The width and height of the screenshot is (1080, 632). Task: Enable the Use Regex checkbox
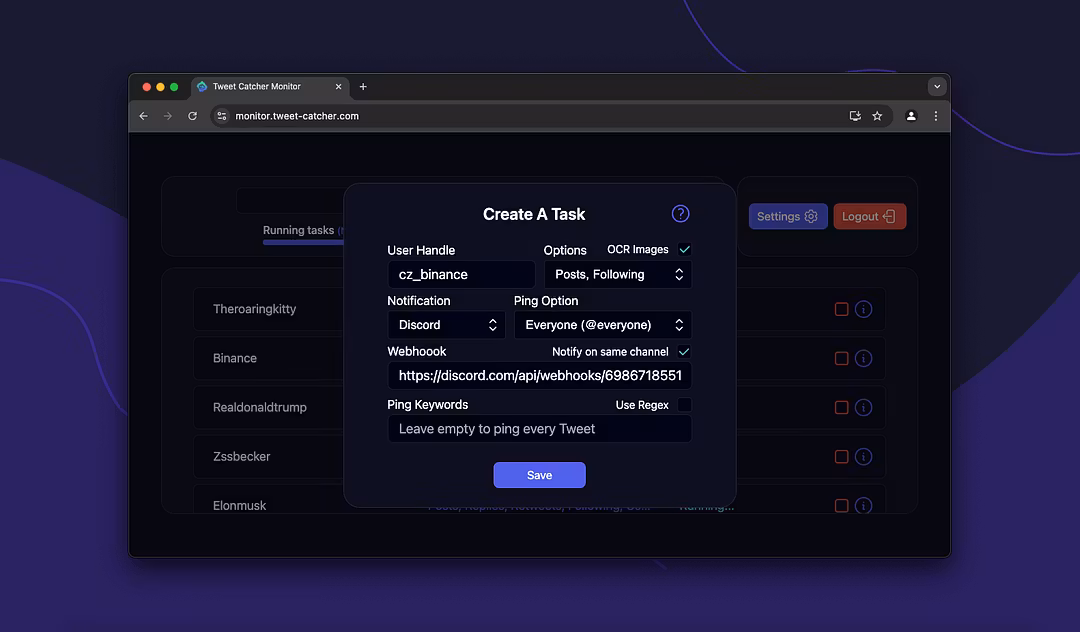tap(684, 404)
